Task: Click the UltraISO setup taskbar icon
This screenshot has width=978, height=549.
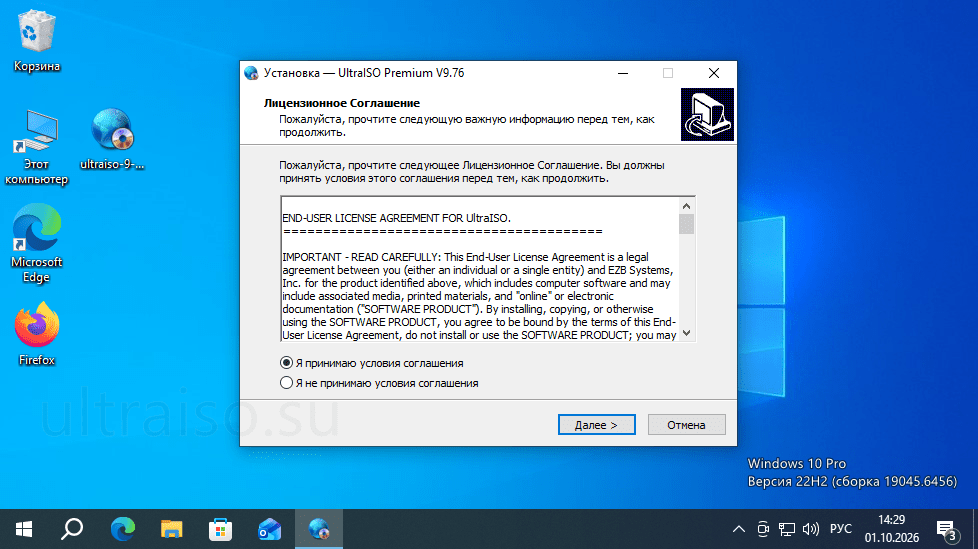Action: click(319, 529)
